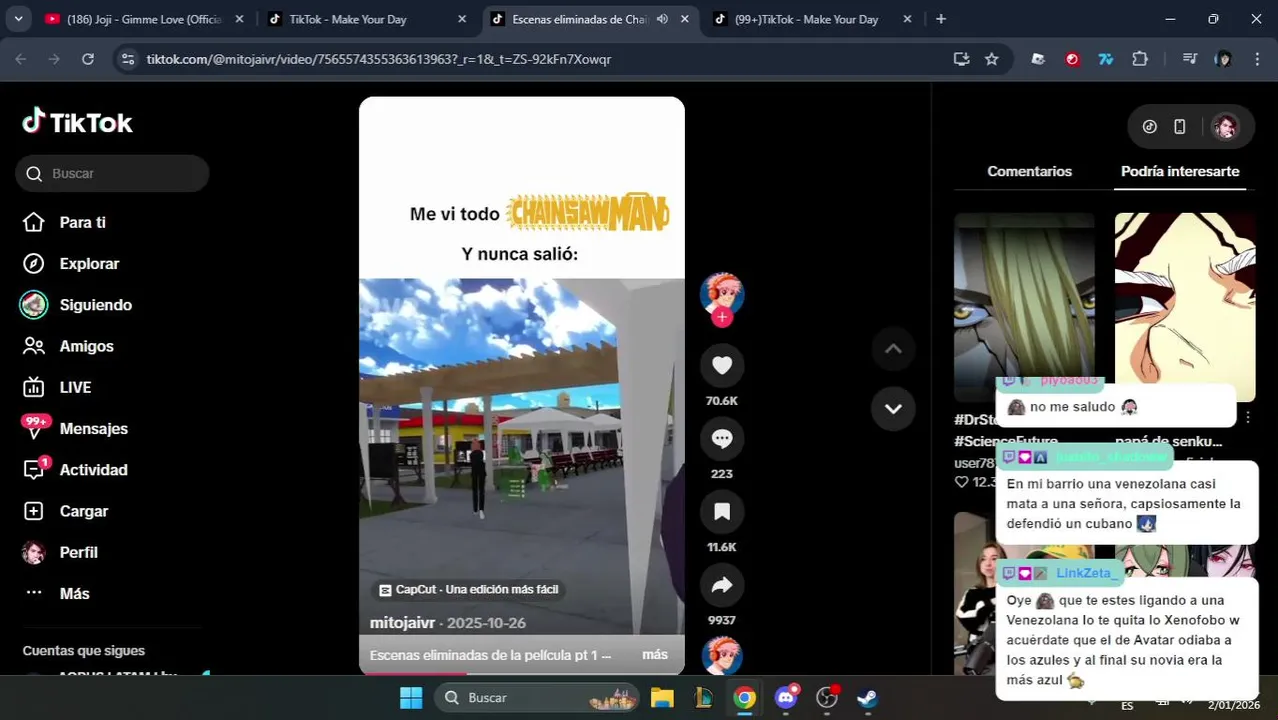
Task: Open the tab search dropdown arrow
Action: pyautogui.click(x=18, y=19)
